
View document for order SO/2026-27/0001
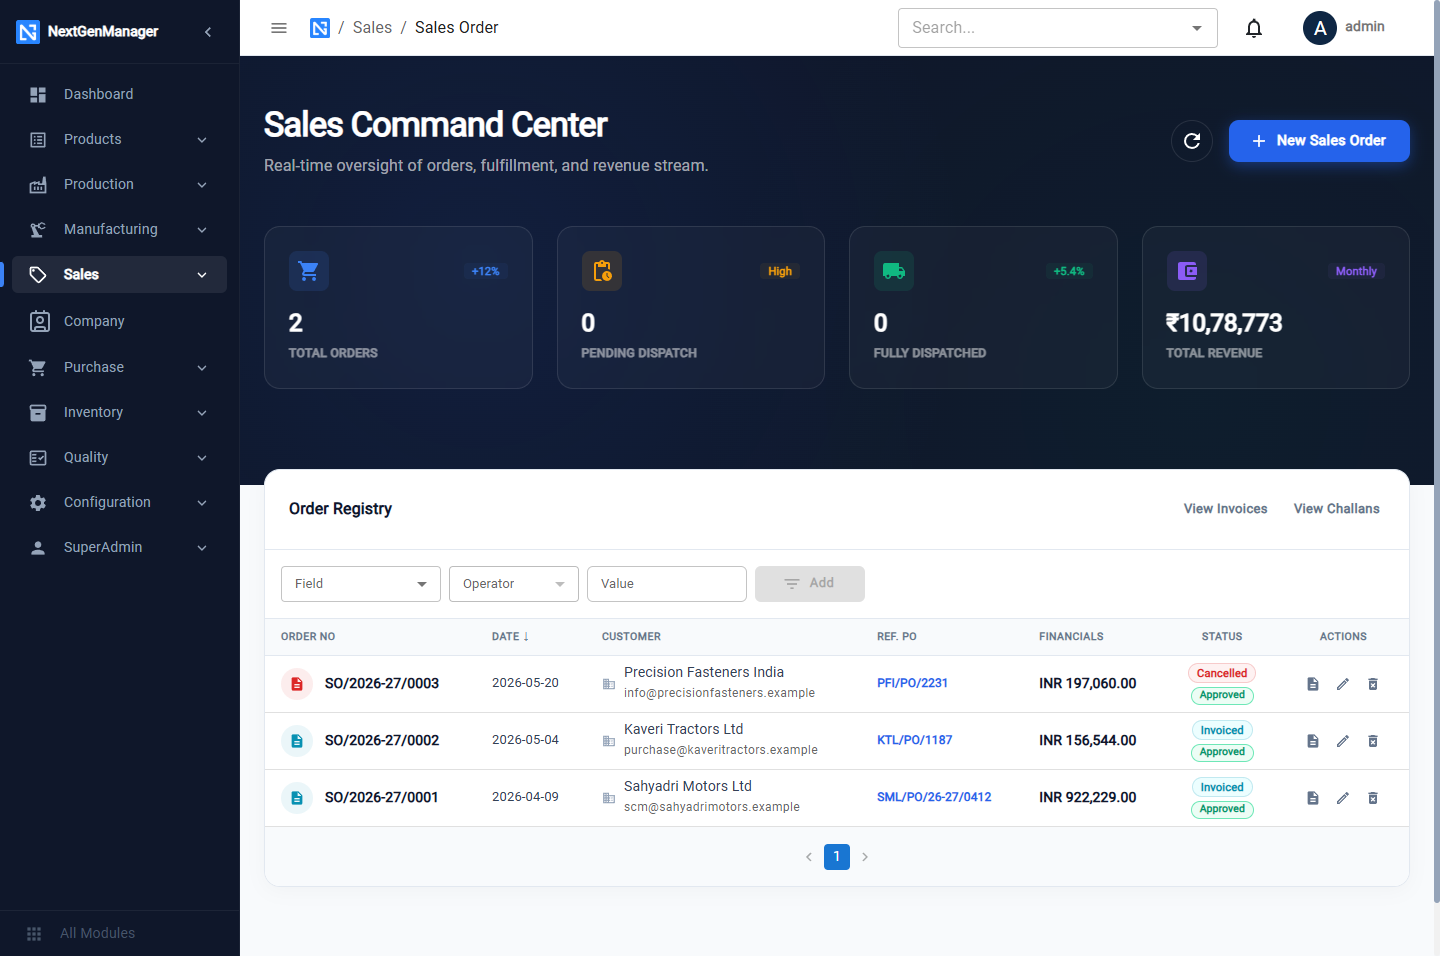pos(1313,798)
